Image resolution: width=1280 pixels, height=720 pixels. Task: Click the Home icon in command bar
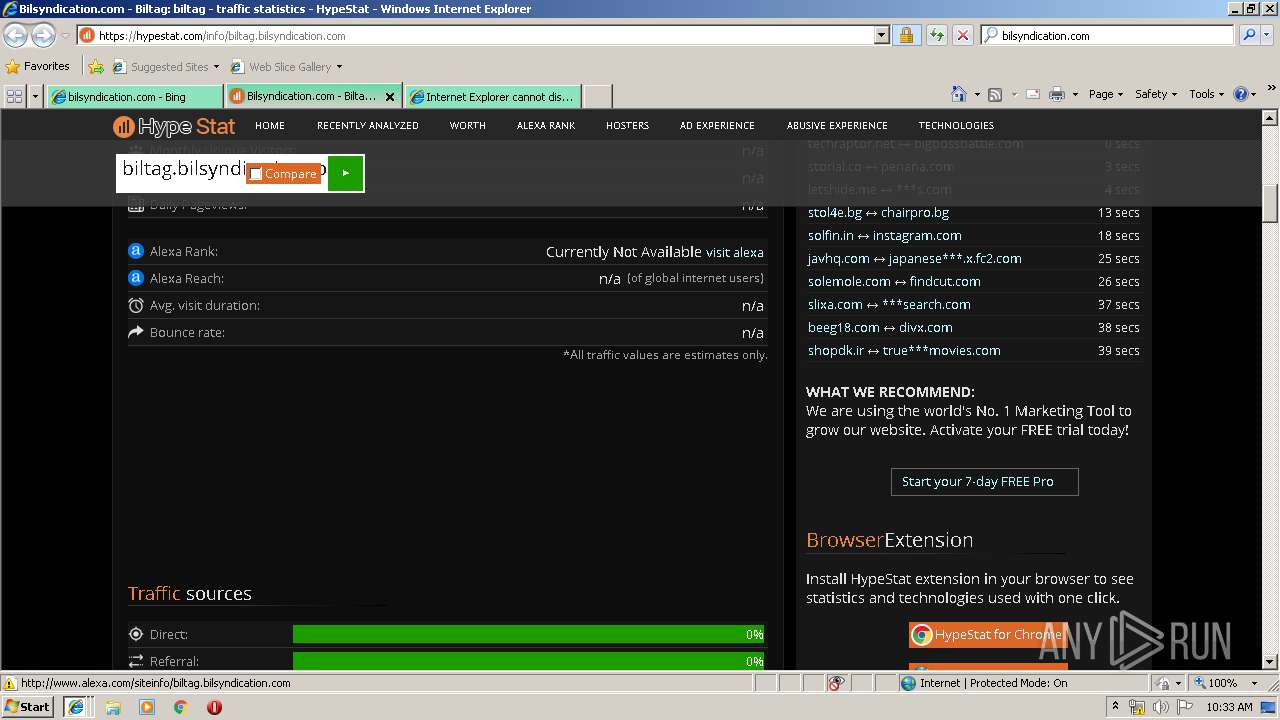coord(959,94)
